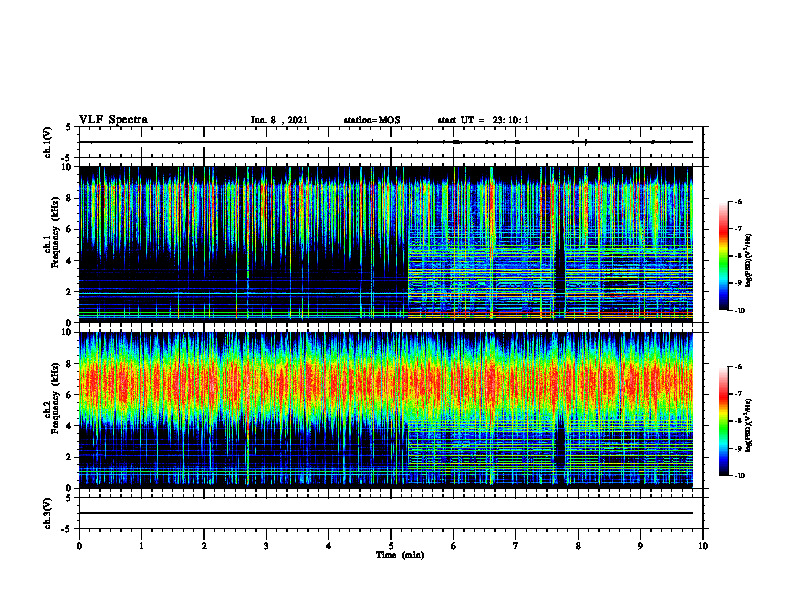The width and height of the screenshot is (792, 612).
Task: Click the "ch.3(V)" waveform axis label
Action: [47, 513]
